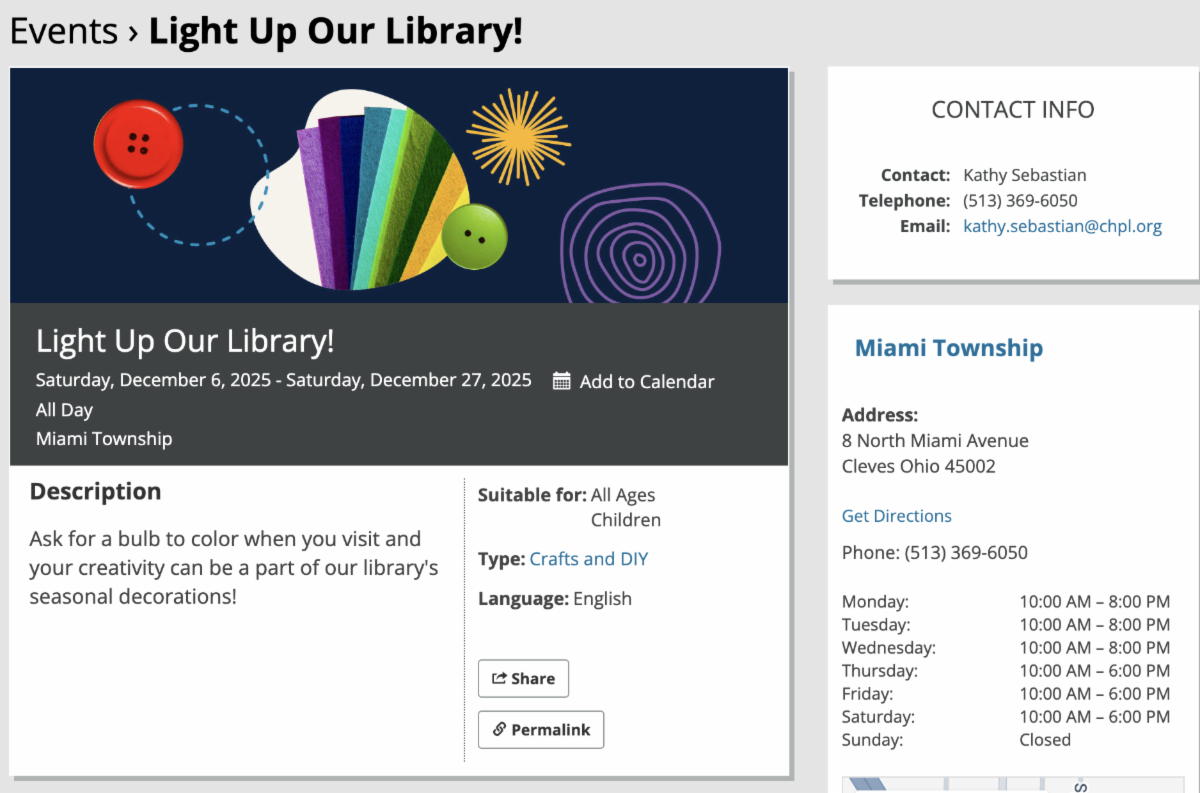Copy event link via Permalink button
Image resolution: width=1200 pixels, height=793 pixels.
[x=541, y=730]
